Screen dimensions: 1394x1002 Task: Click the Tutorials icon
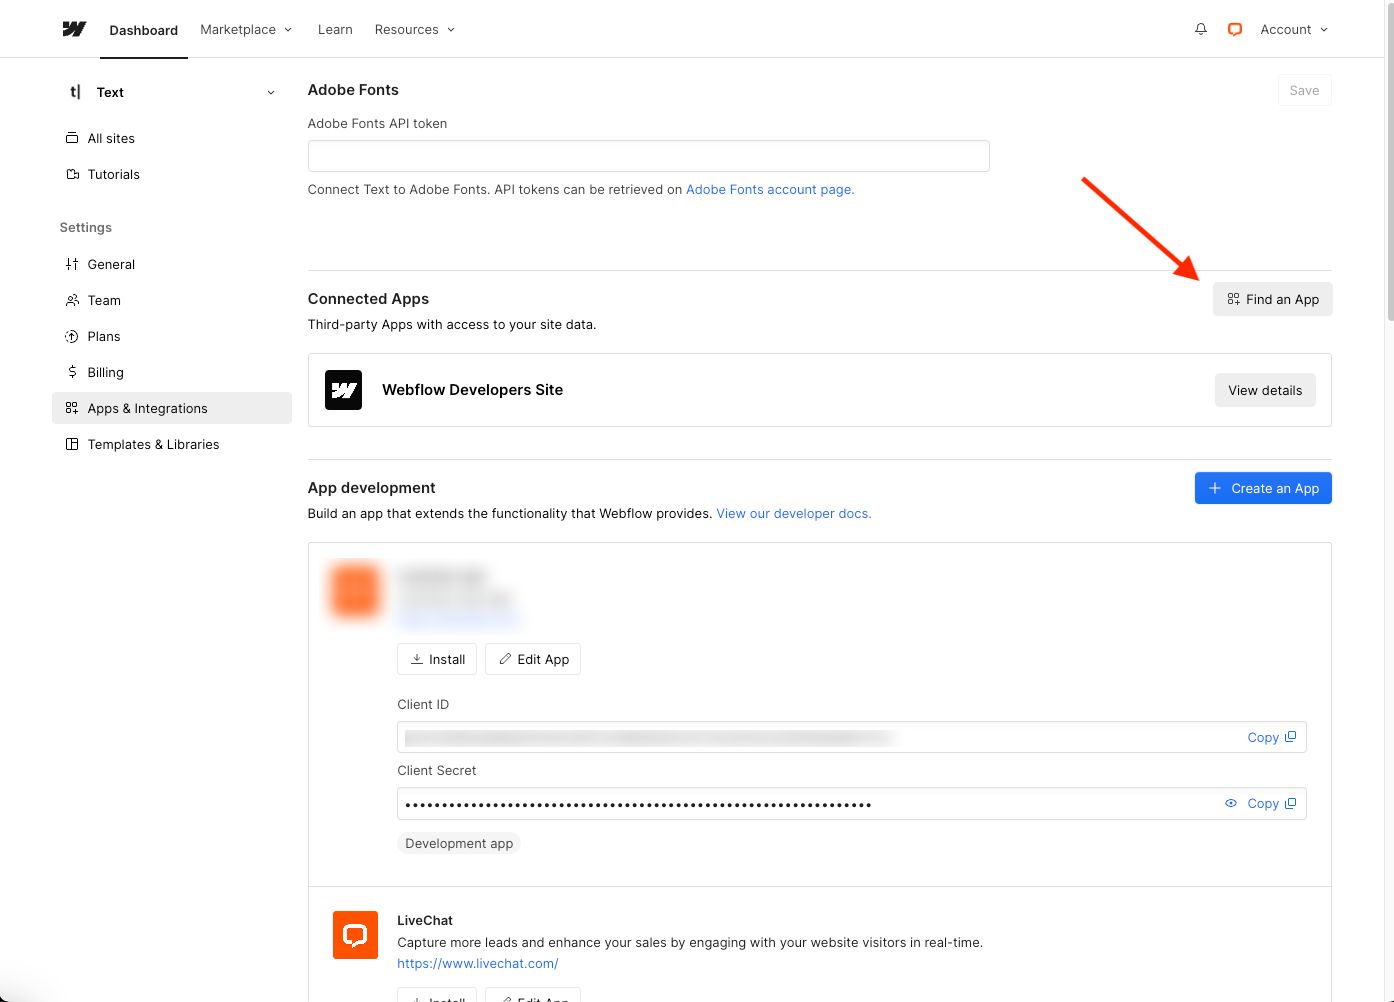point(72,174)
